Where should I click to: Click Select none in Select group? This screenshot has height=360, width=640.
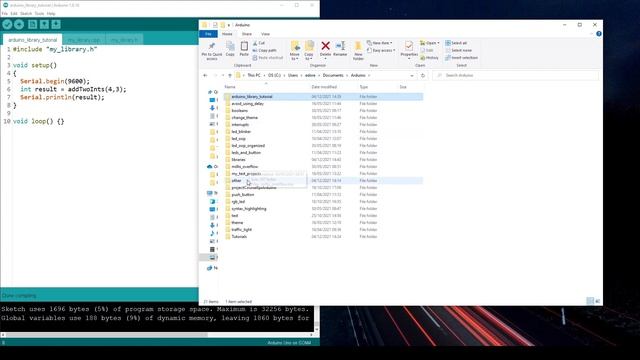(458, 50)
